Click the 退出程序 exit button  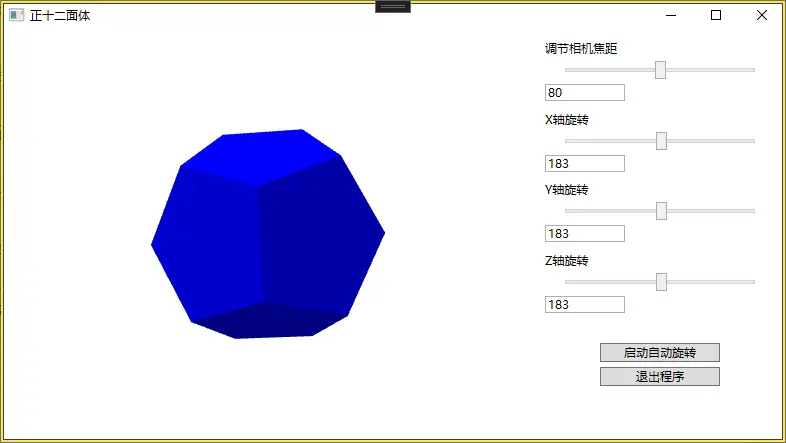point(660,376)
